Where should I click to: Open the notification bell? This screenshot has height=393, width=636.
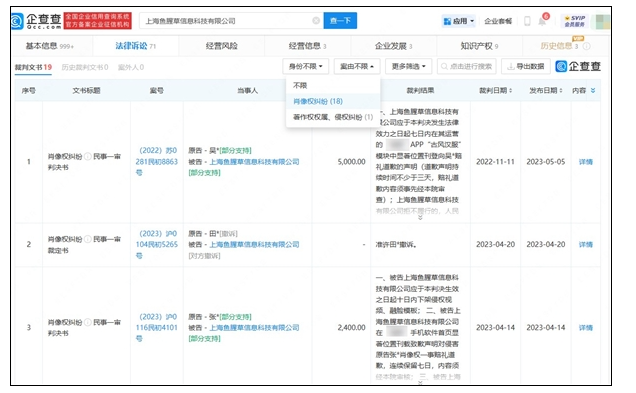click(542, 21)
